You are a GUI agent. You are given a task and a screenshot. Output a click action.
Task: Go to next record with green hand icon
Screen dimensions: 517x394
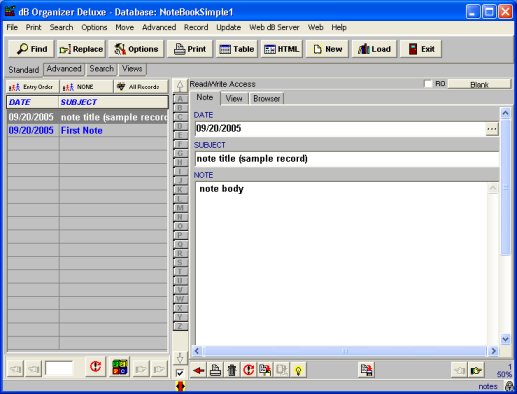pos(476,370)
